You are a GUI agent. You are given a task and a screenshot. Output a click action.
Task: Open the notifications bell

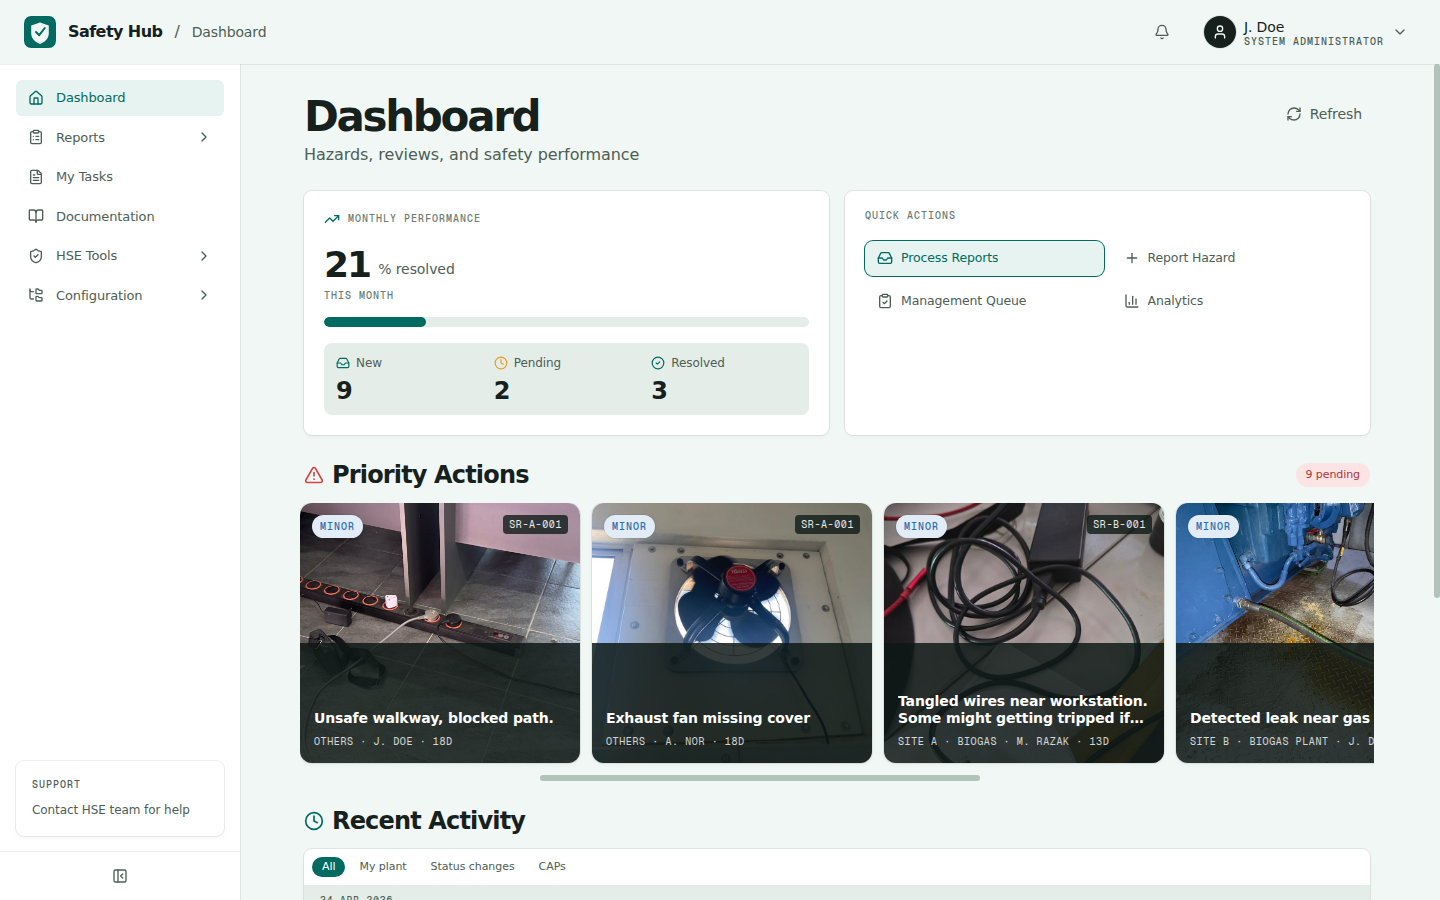[x=1162, y=32]
